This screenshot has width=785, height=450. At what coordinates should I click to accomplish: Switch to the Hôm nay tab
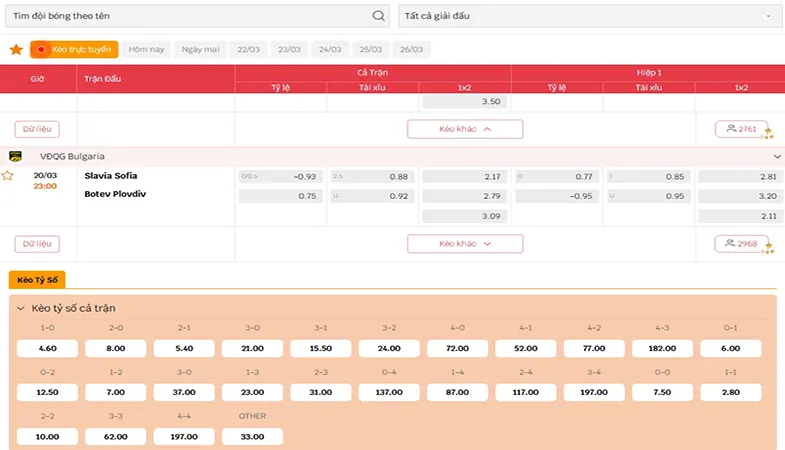pos(146,50)
